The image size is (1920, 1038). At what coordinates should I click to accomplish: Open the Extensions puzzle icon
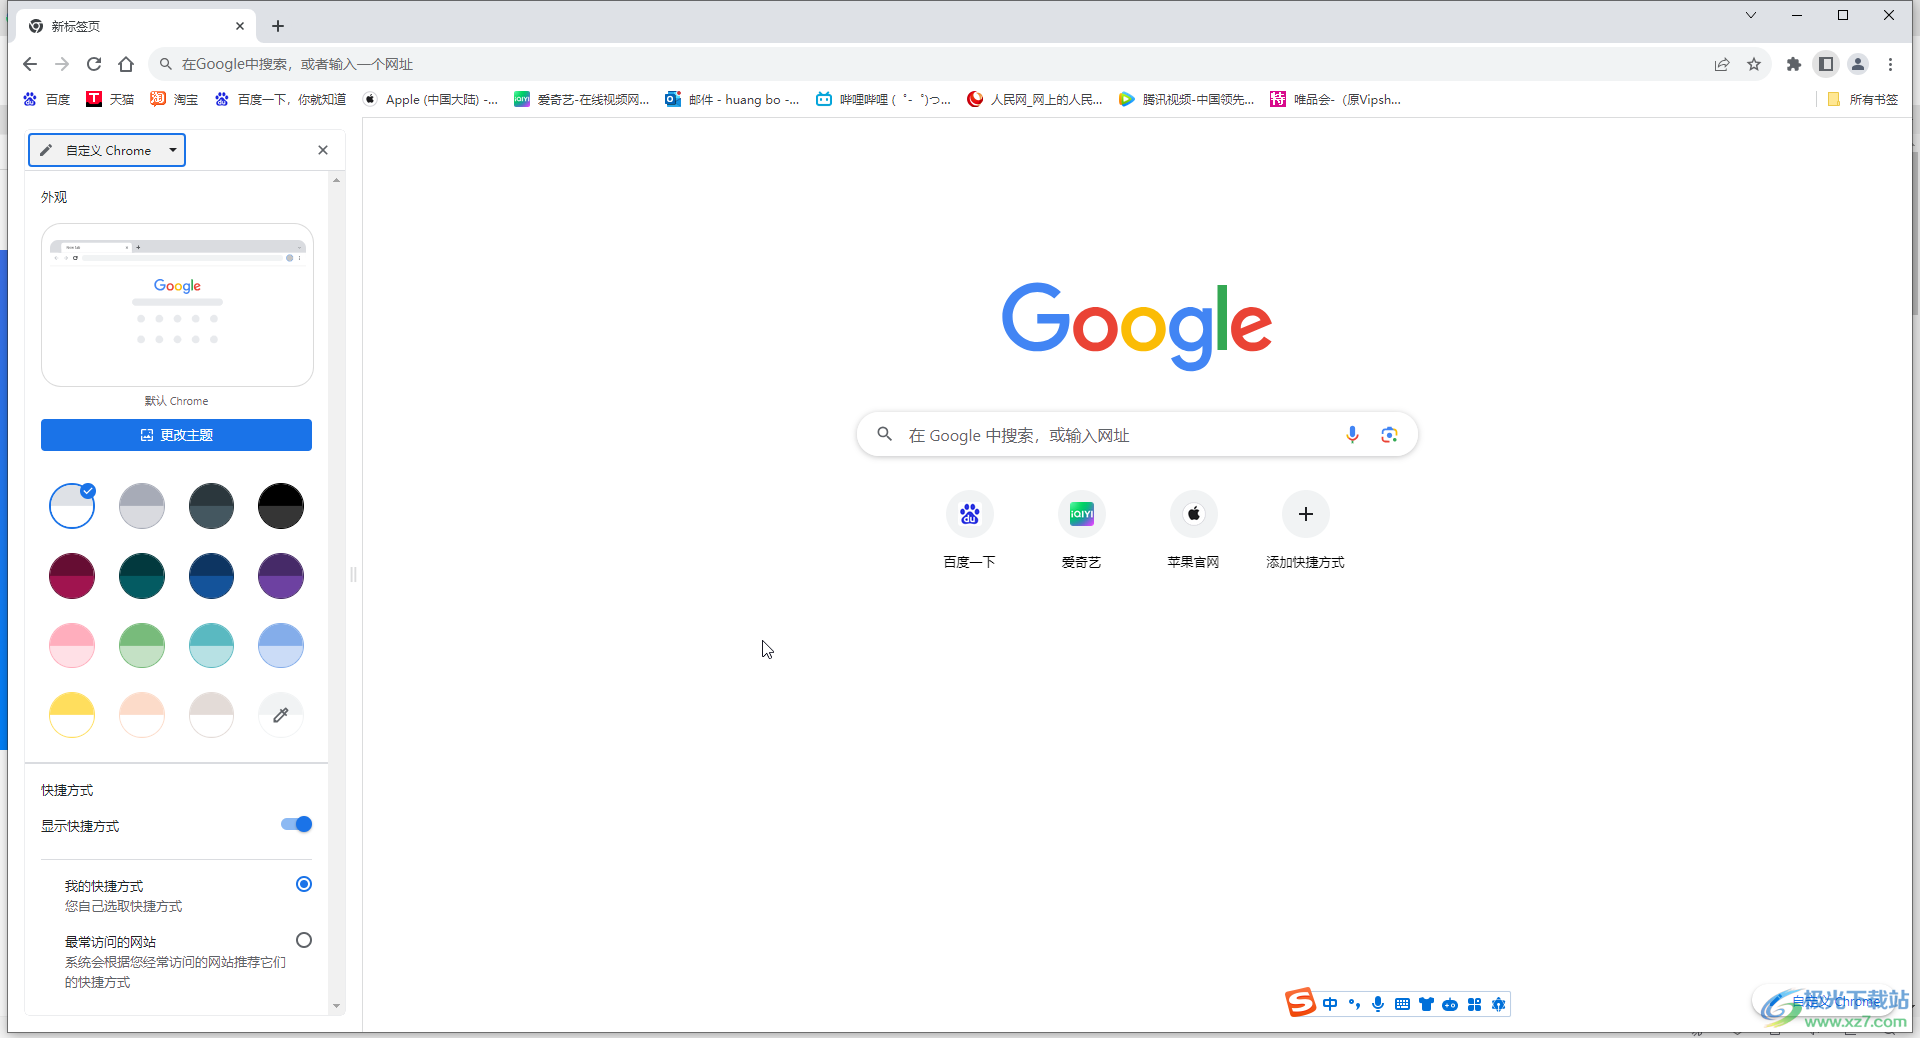click(1794, 64)
